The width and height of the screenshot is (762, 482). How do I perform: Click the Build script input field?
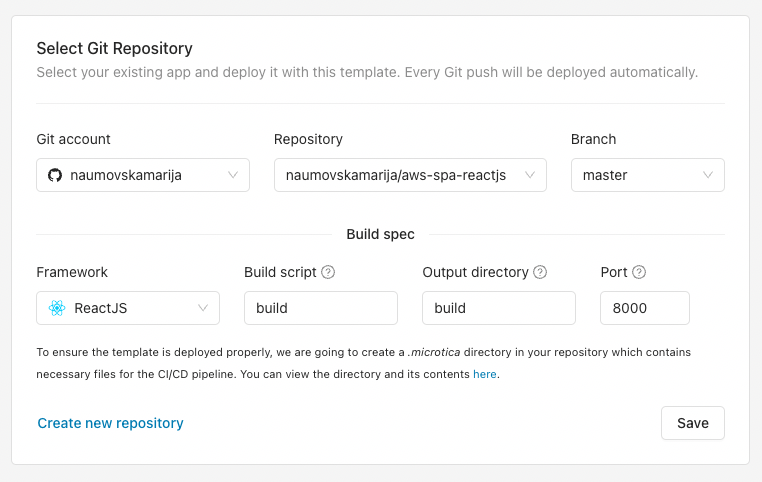320,308
